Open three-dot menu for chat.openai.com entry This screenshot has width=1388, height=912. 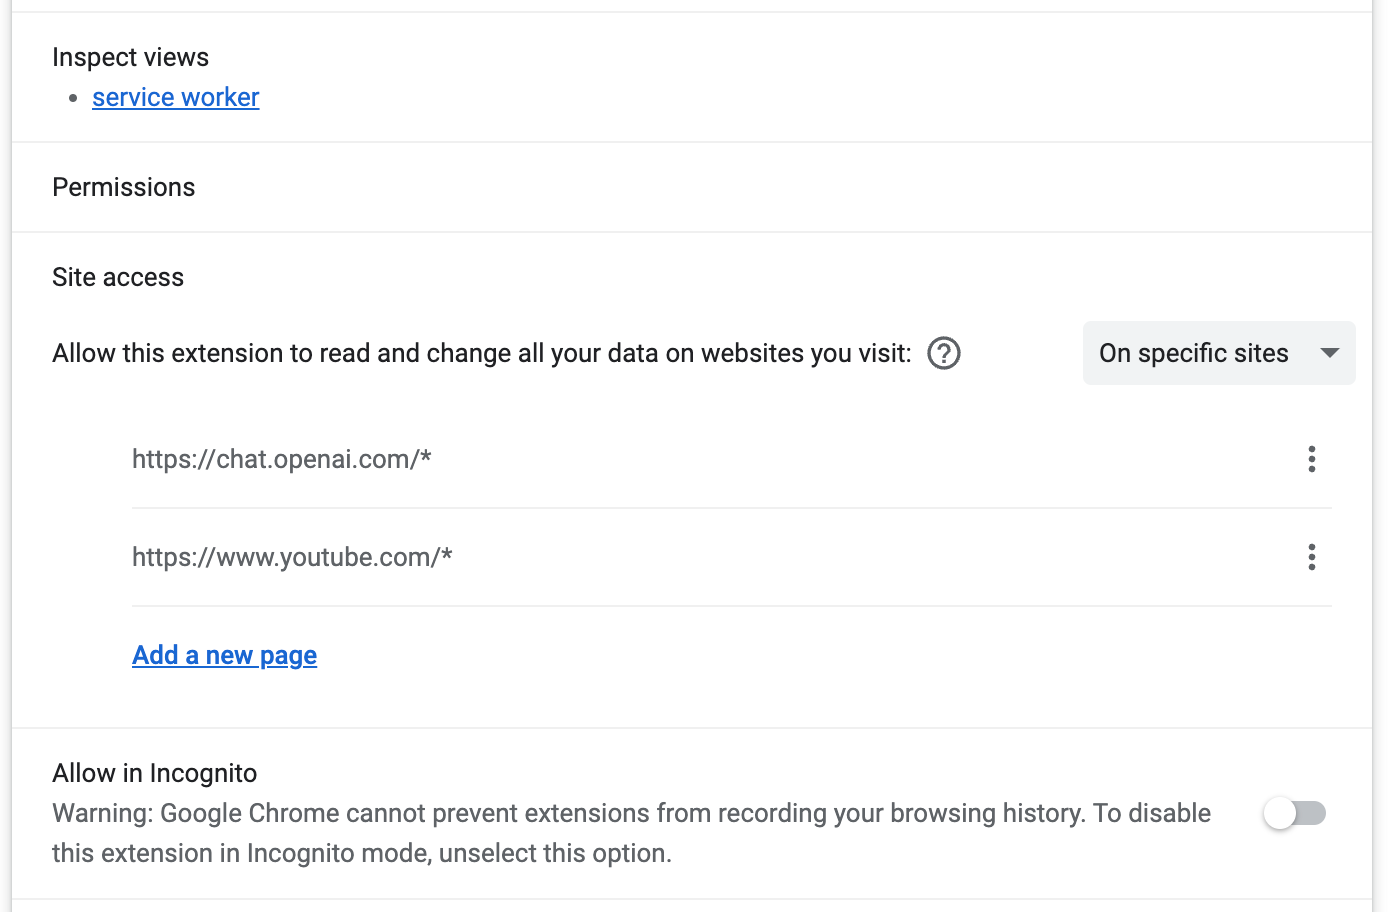tap(1311, 459)
